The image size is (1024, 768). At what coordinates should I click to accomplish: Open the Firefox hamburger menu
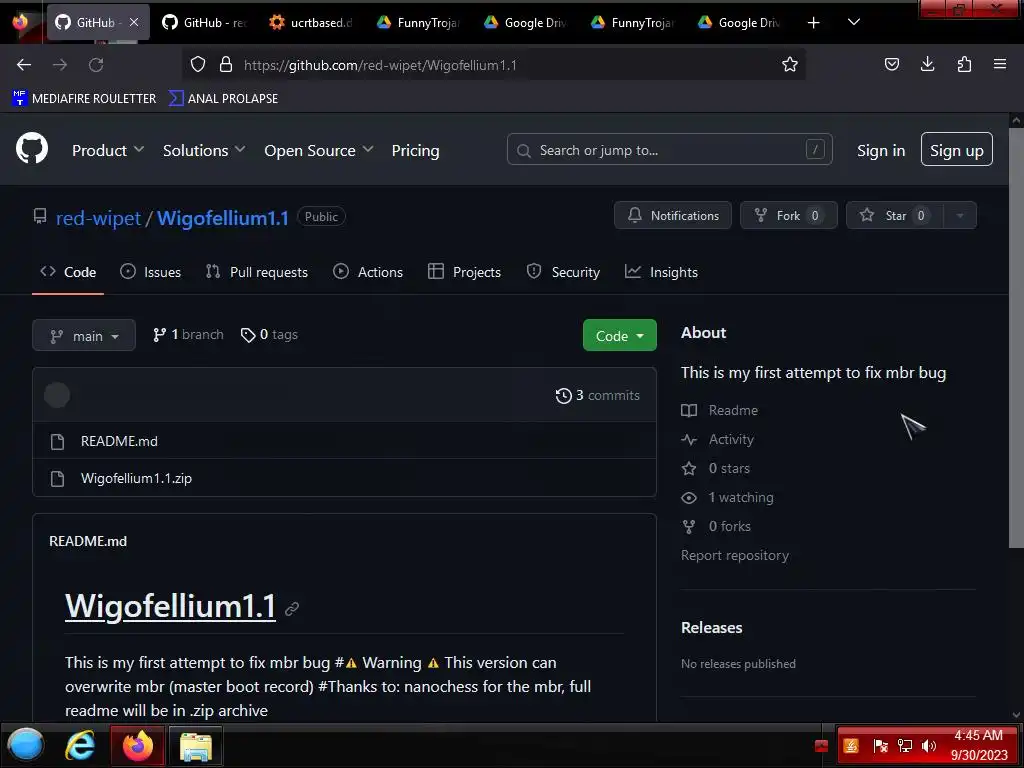click(x=1000, y=65)
